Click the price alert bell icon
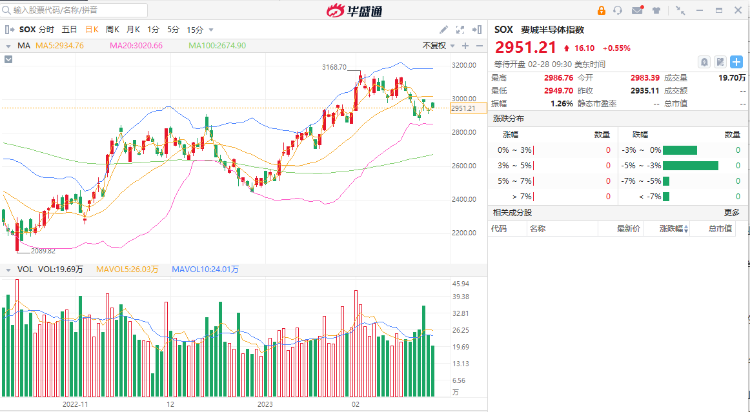This screenshot has height=412, width=750. click(705, 61)
